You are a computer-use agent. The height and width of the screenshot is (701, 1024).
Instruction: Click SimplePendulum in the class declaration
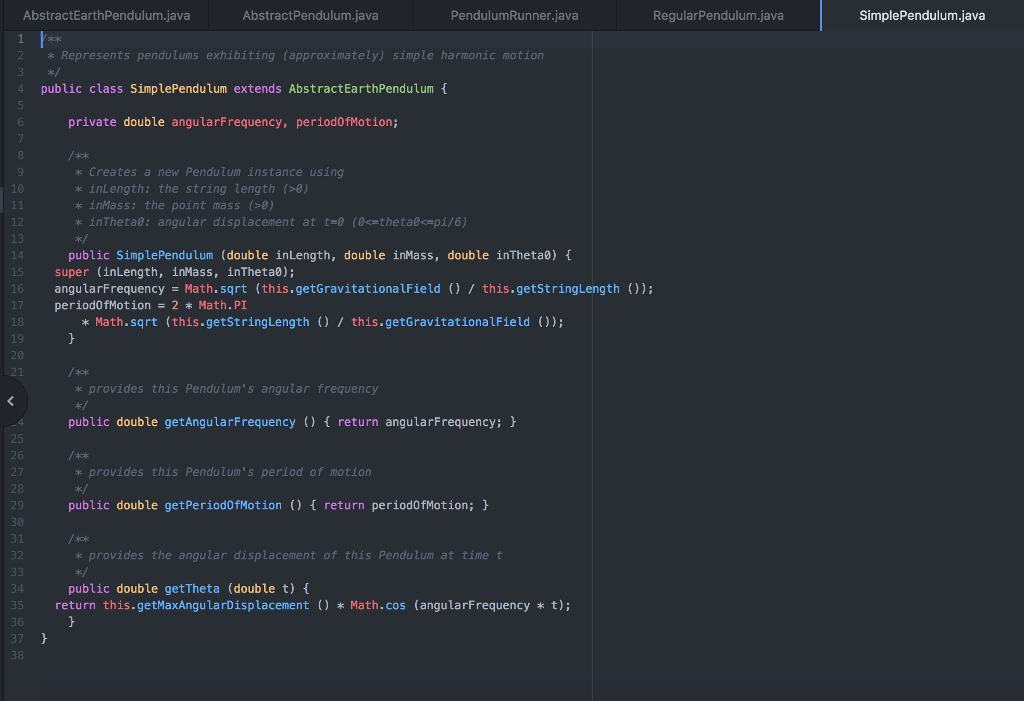[x=178, y=89]
